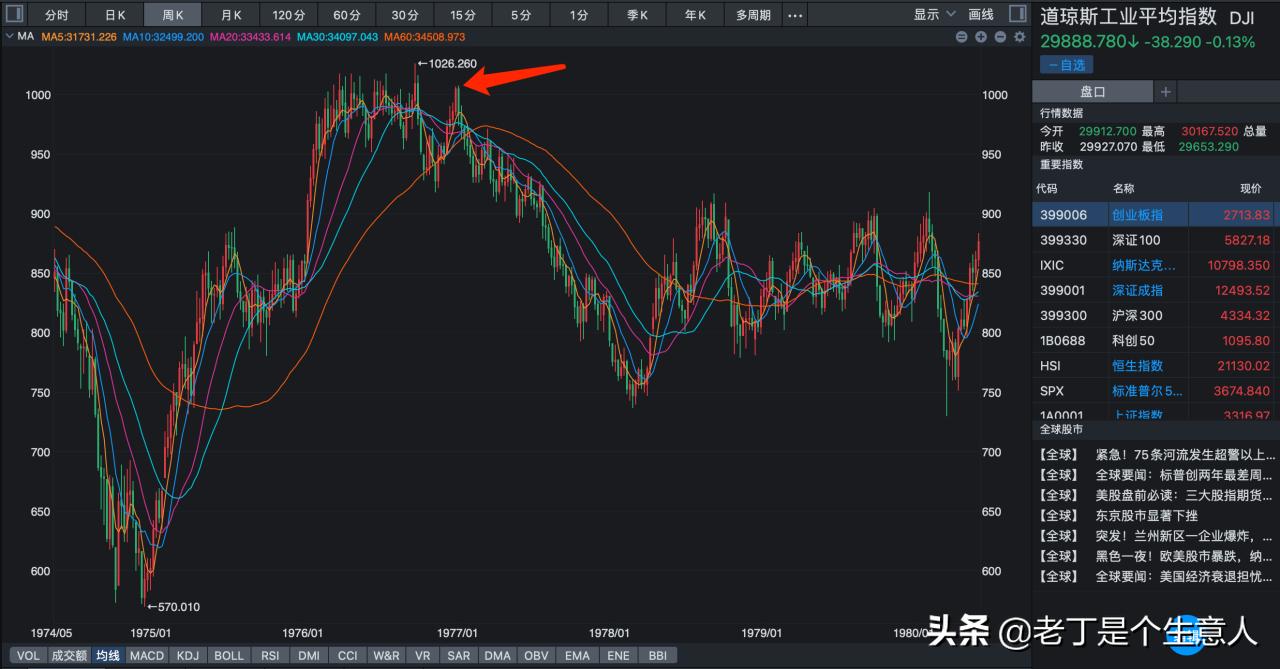This screenshot has width=1280, height=669.
Task: Toggle the MACD indicator
Action: pyautogui.click(x=147, y=656)
